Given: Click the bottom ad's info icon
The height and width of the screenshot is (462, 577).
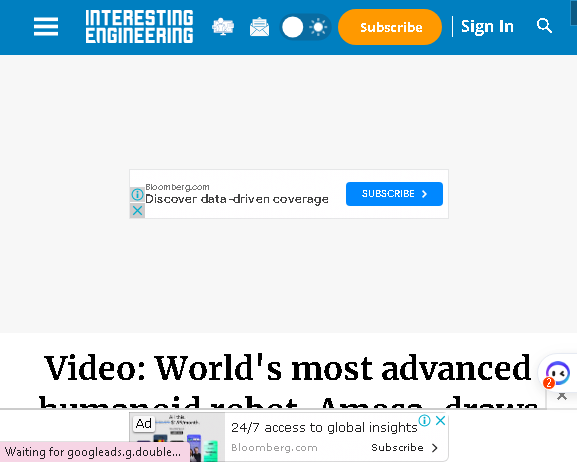Looking at the screenshot, I should (x=424, y=420).
